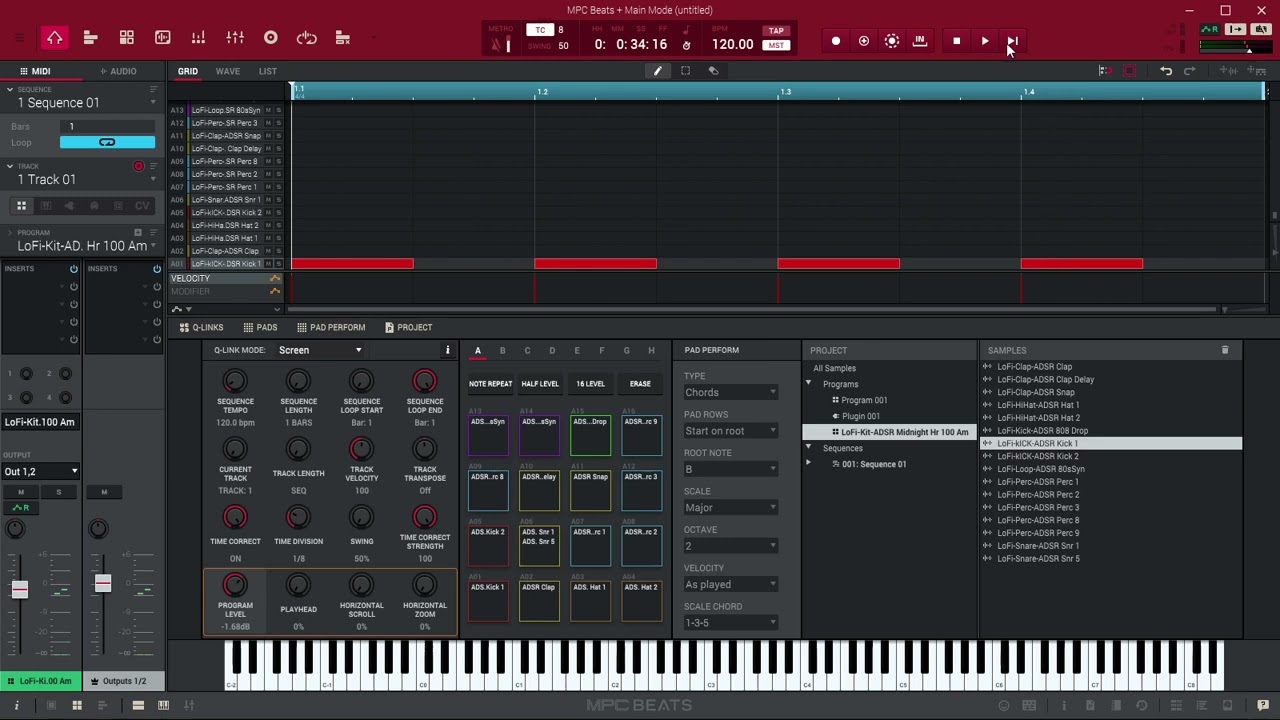Trigger the ADSR Clap pad A02
This screenshot has width=1280, height=720.
click(x=539, y=601)
